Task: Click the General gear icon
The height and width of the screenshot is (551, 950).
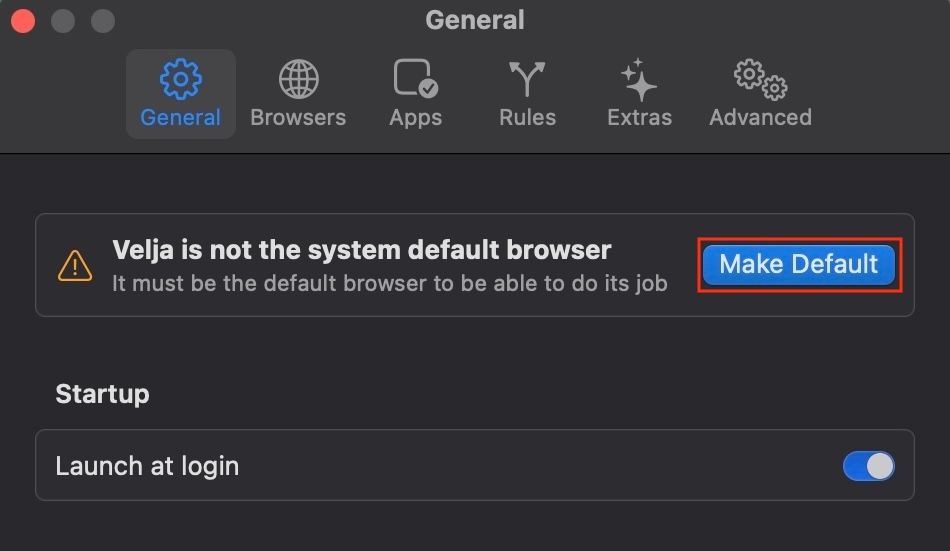Action: (180, 79)
